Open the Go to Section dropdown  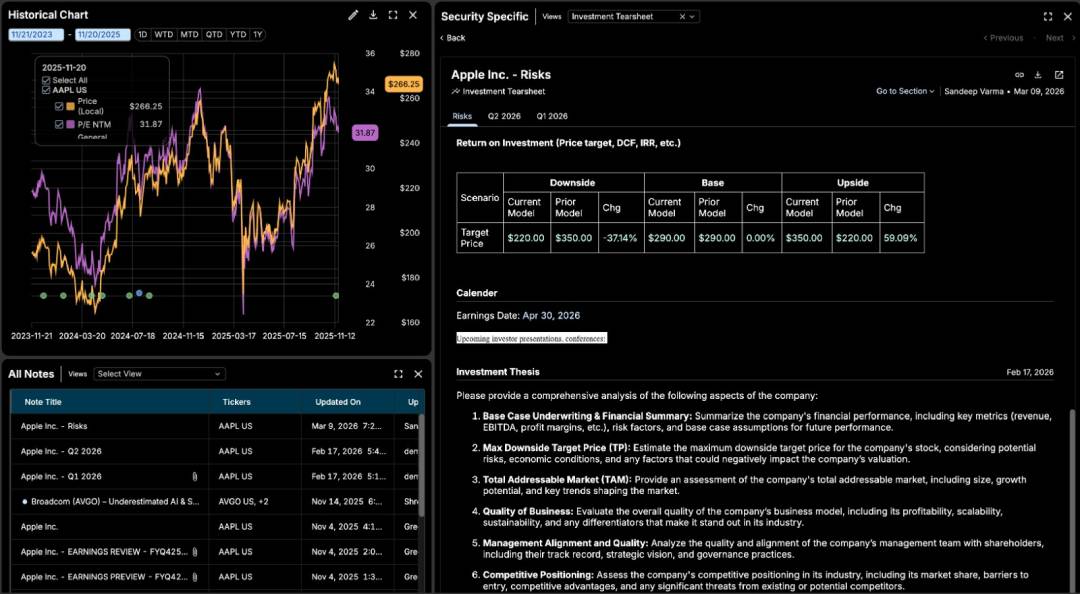click(904, 91)
